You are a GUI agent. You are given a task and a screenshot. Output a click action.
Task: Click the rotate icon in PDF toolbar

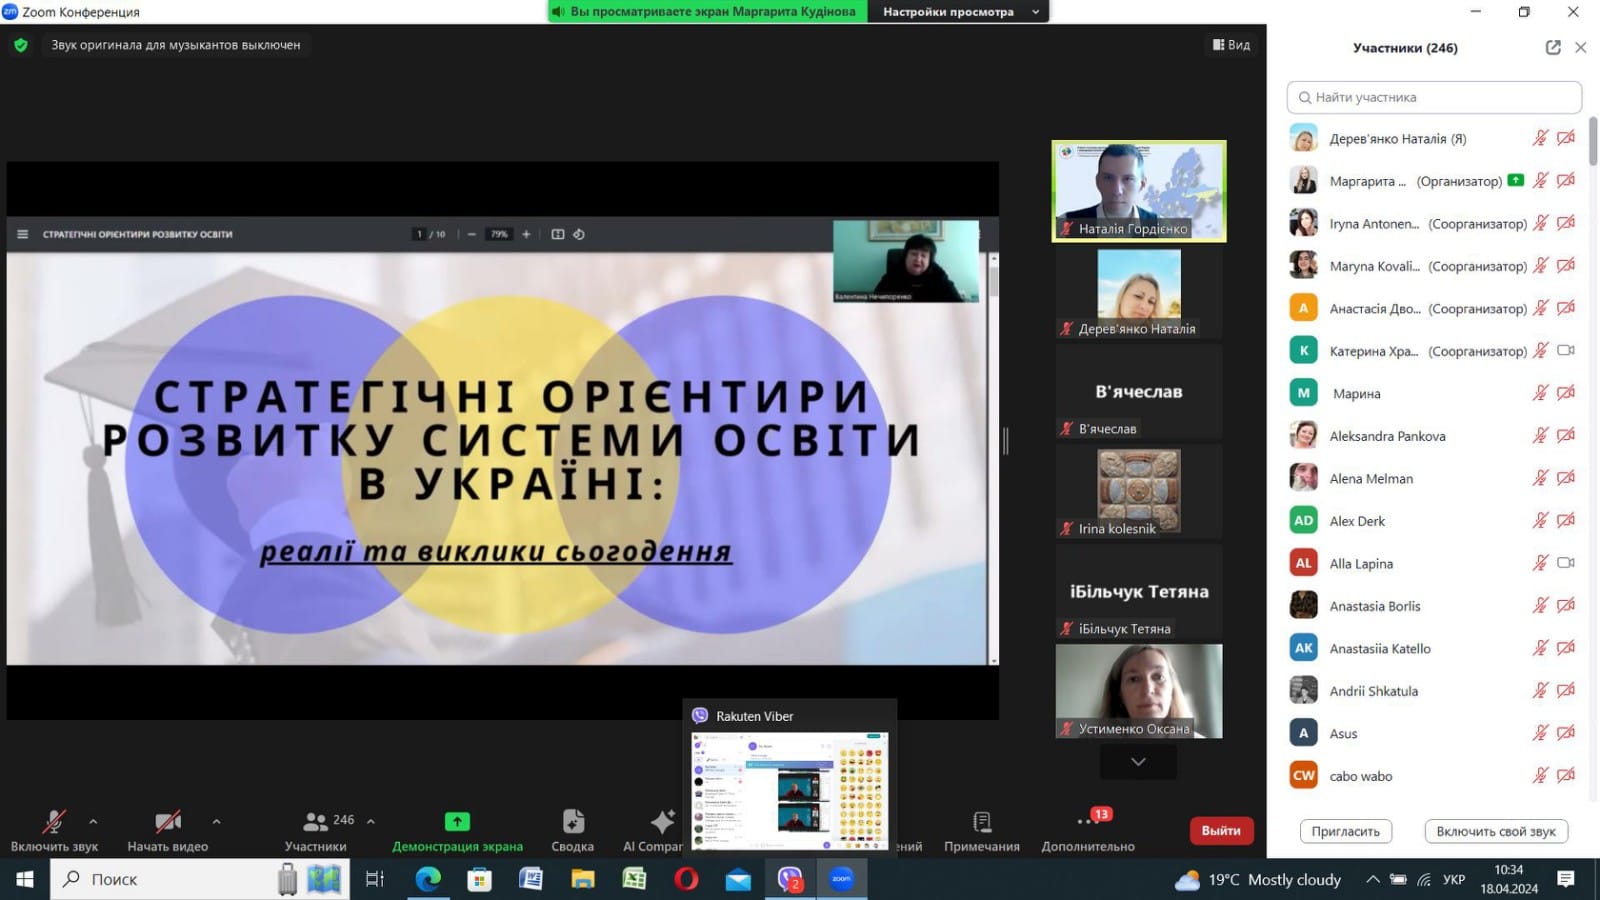click(x=579, y=234)
